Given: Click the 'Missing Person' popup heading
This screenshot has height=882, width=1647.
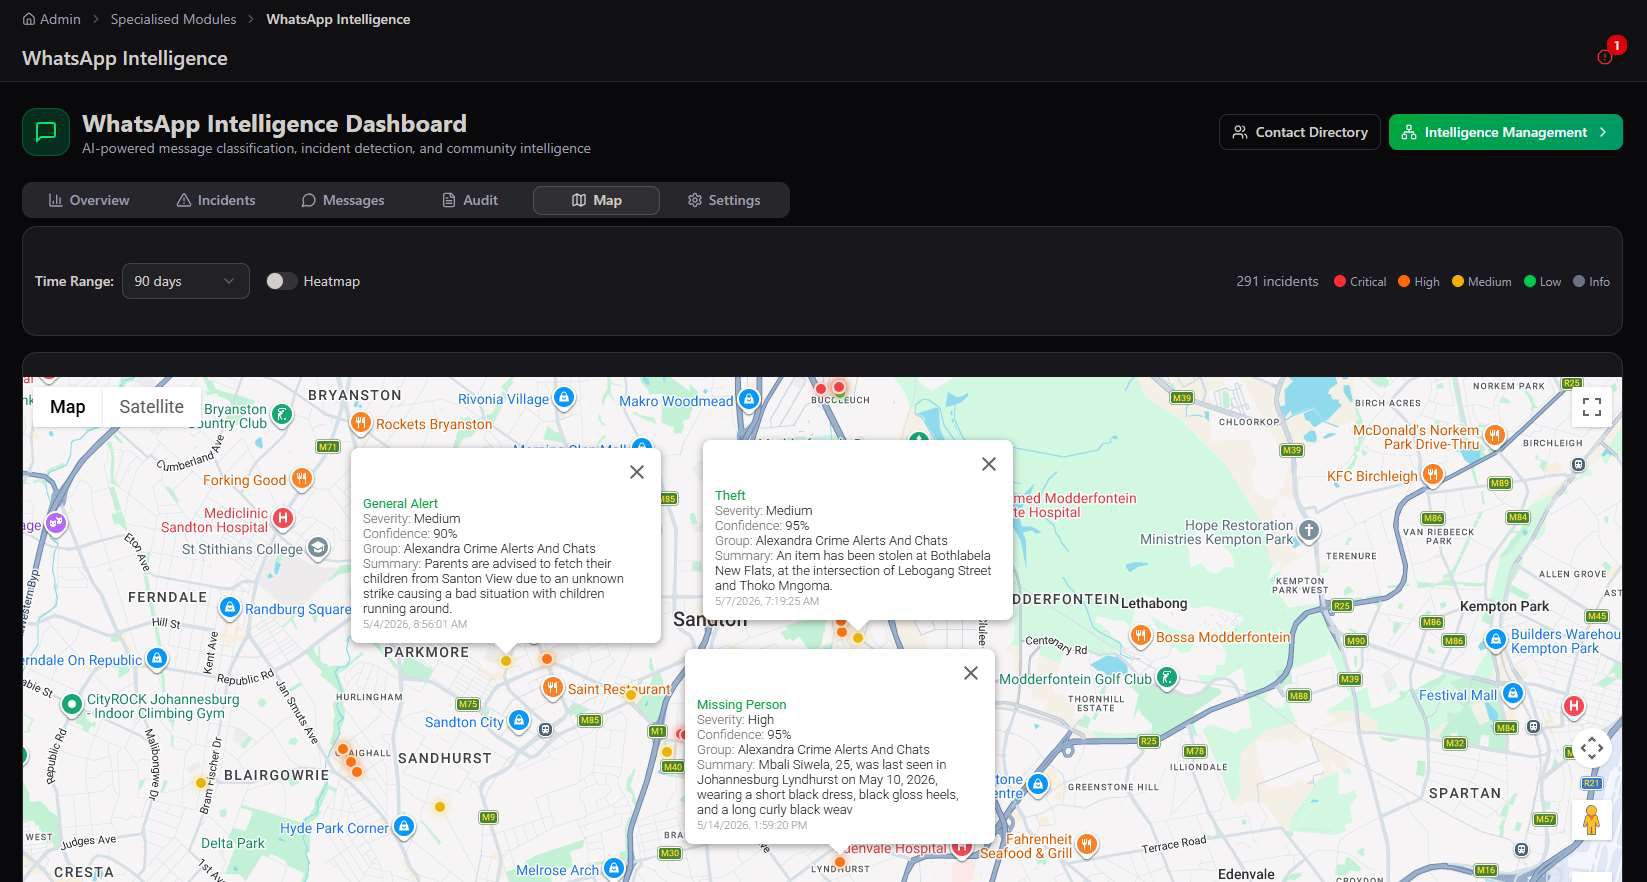Looking at the screenshot, I should pyautogui.click(x=741, y=705).
